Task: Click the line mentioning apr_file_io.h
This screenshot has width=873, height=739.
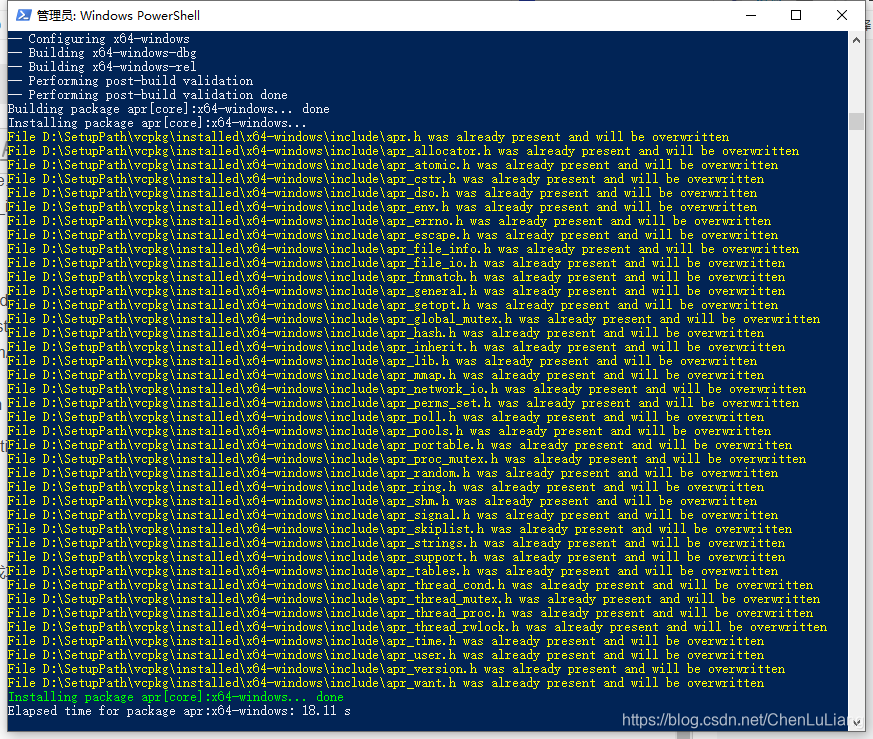Action: 396,263
